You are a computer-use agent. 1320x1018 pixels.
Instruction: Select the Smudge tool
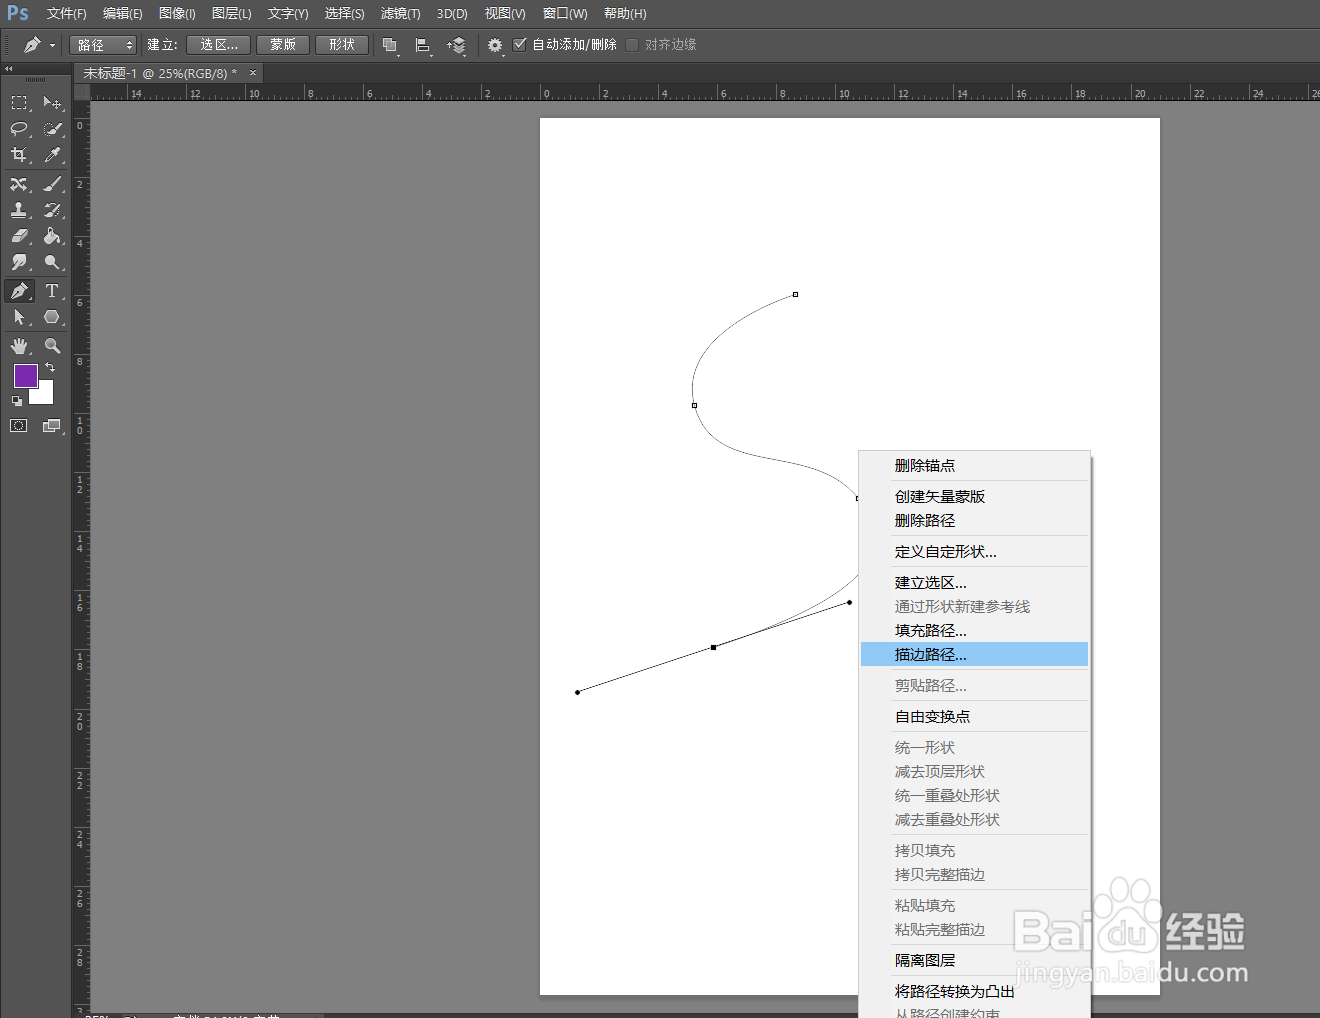click(19, 262)
